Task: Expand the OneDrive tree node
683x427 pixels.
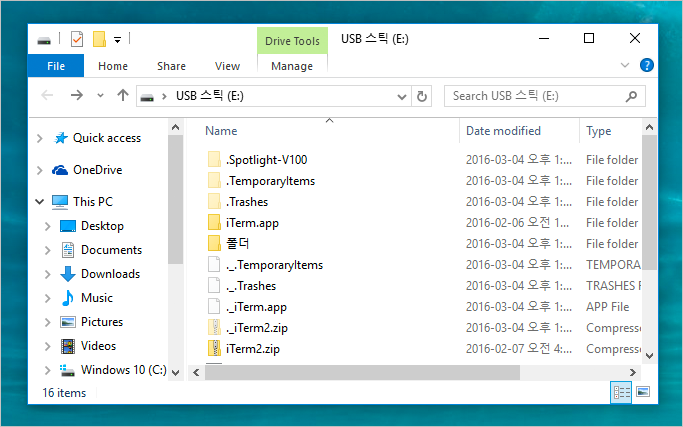Action: tap(40, 170)
